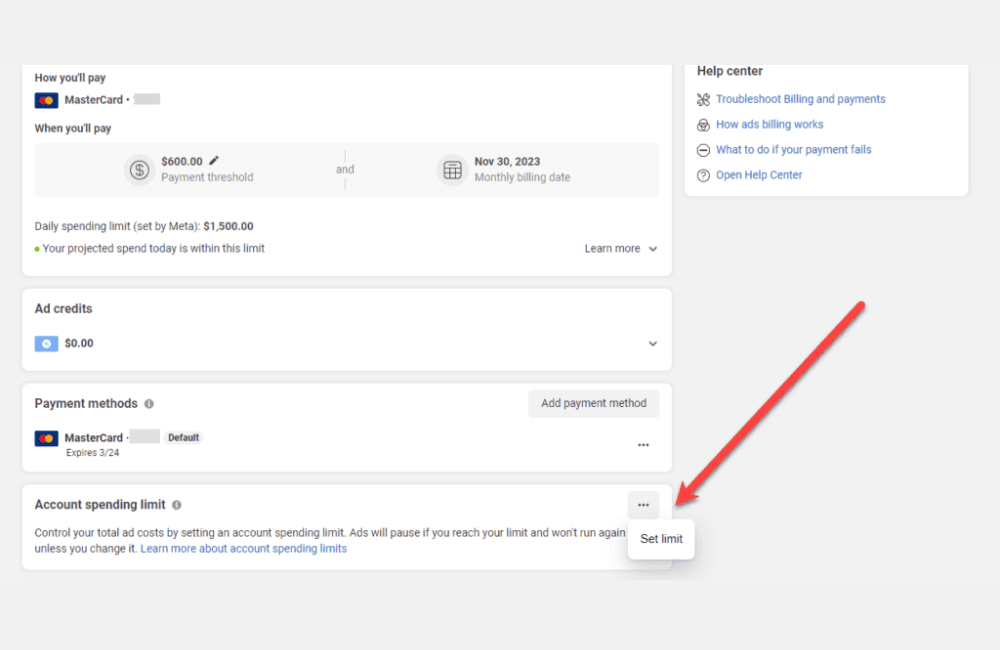Expand the Ad credits section chevron

(653, 343)
